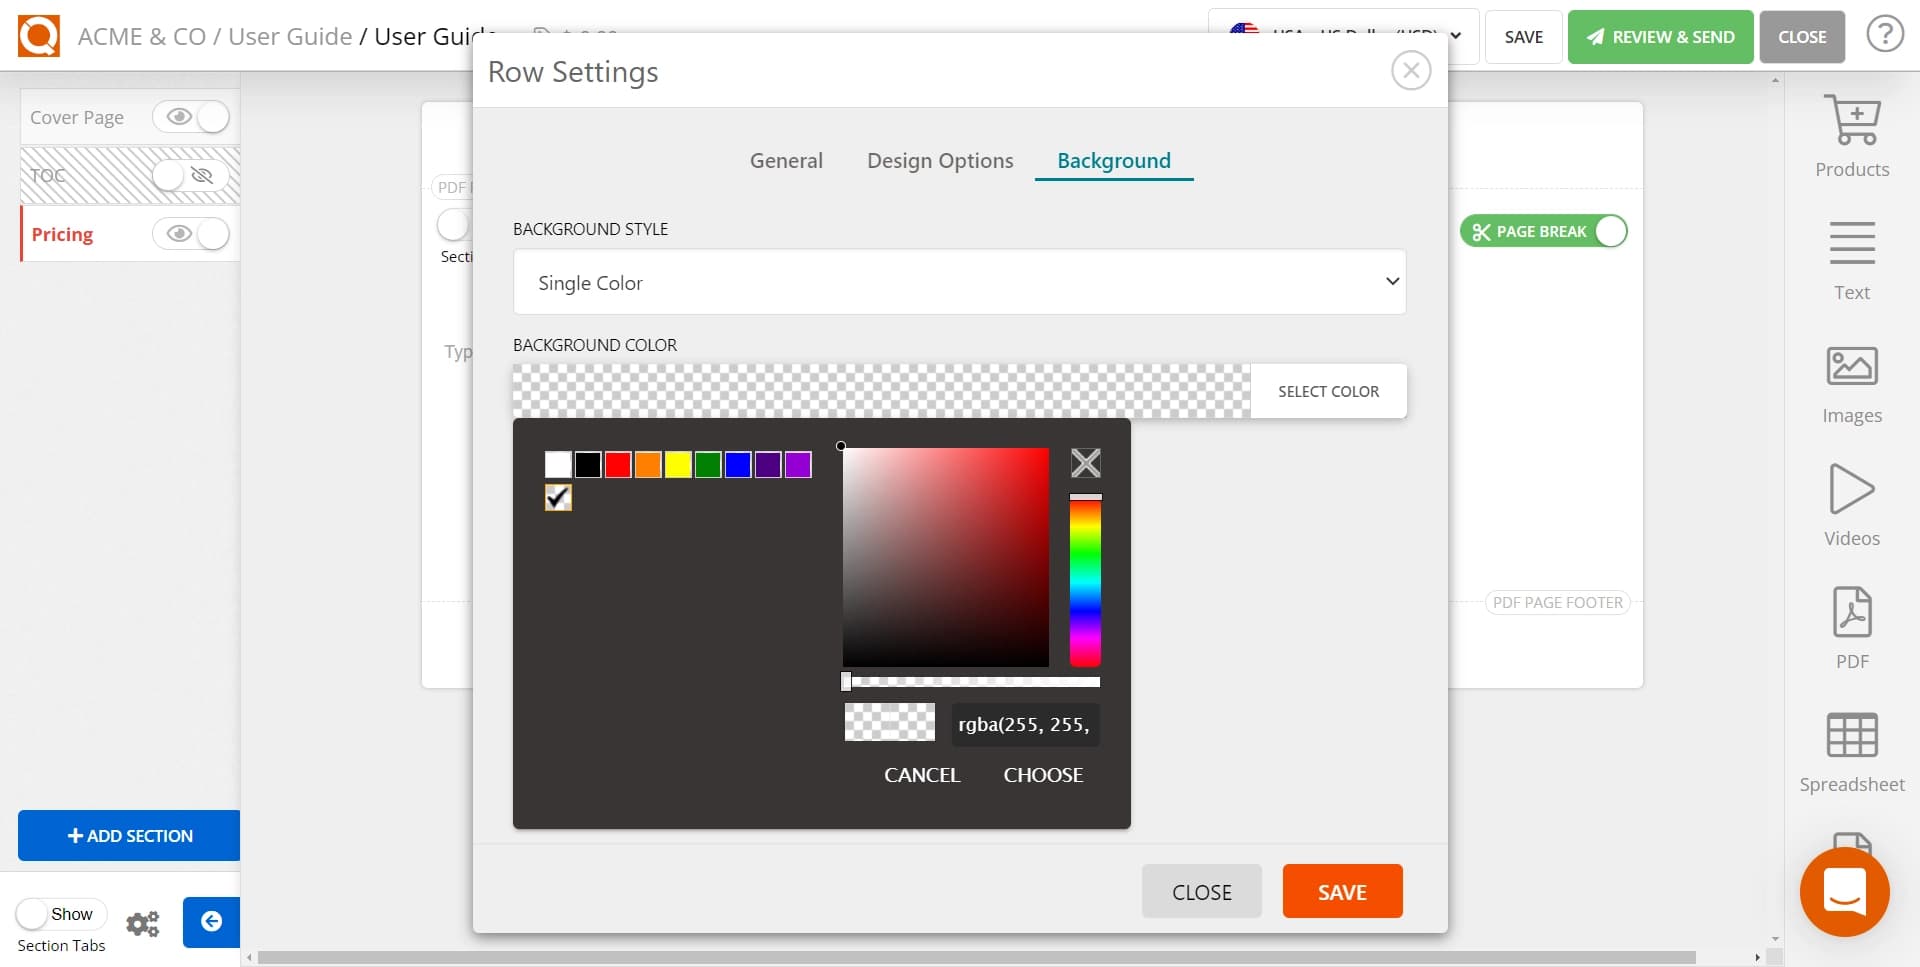Open the Background Style dropdown
This screenshot has width=1920, height=967.
click(x=959, y=283)
